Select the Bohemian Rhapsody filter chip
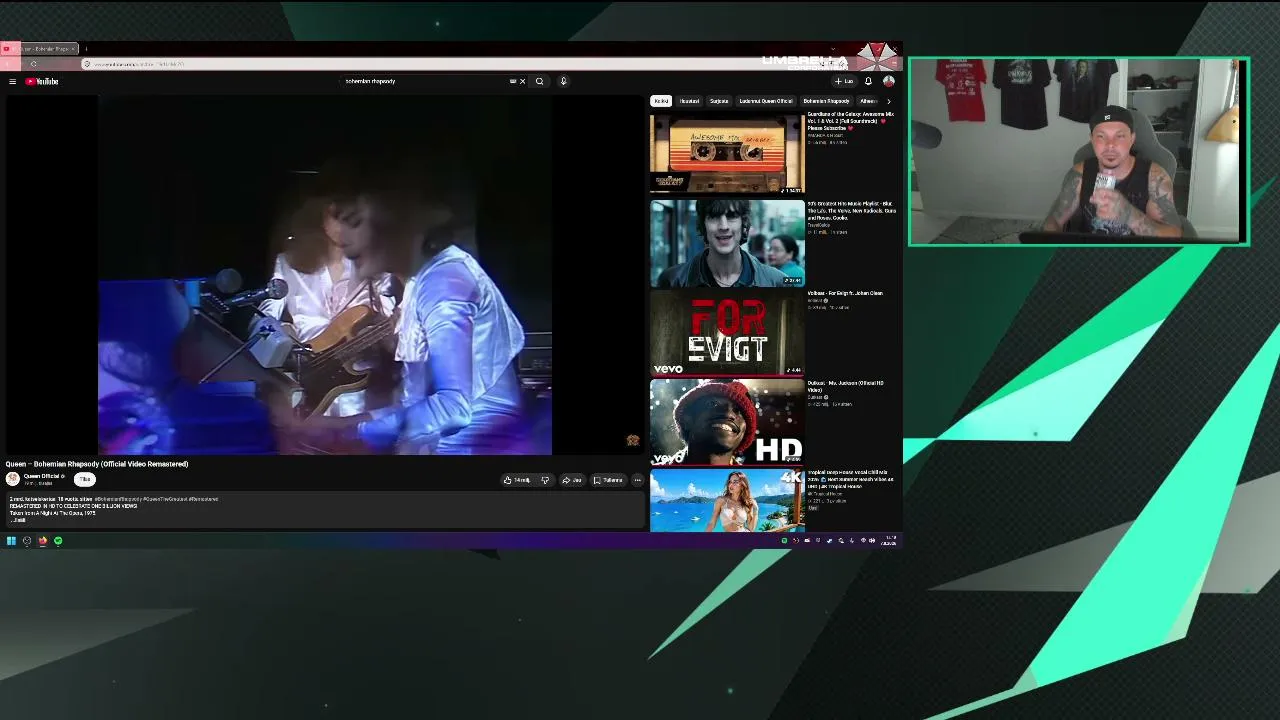 click(826, 101)
